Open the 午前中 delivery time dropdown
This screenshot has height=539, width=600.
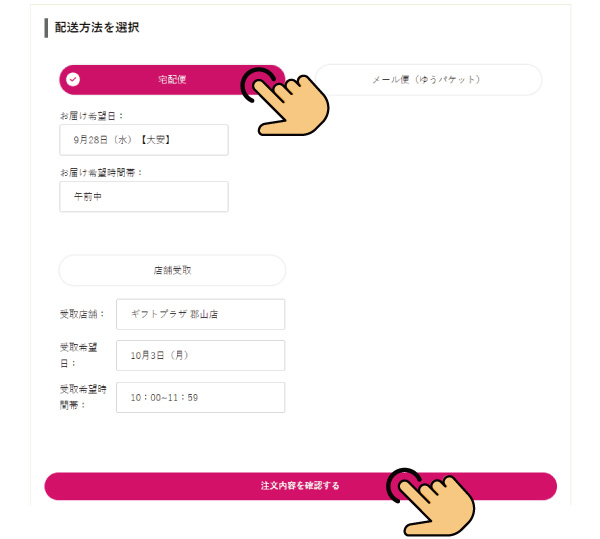click(x=144, y=197)
